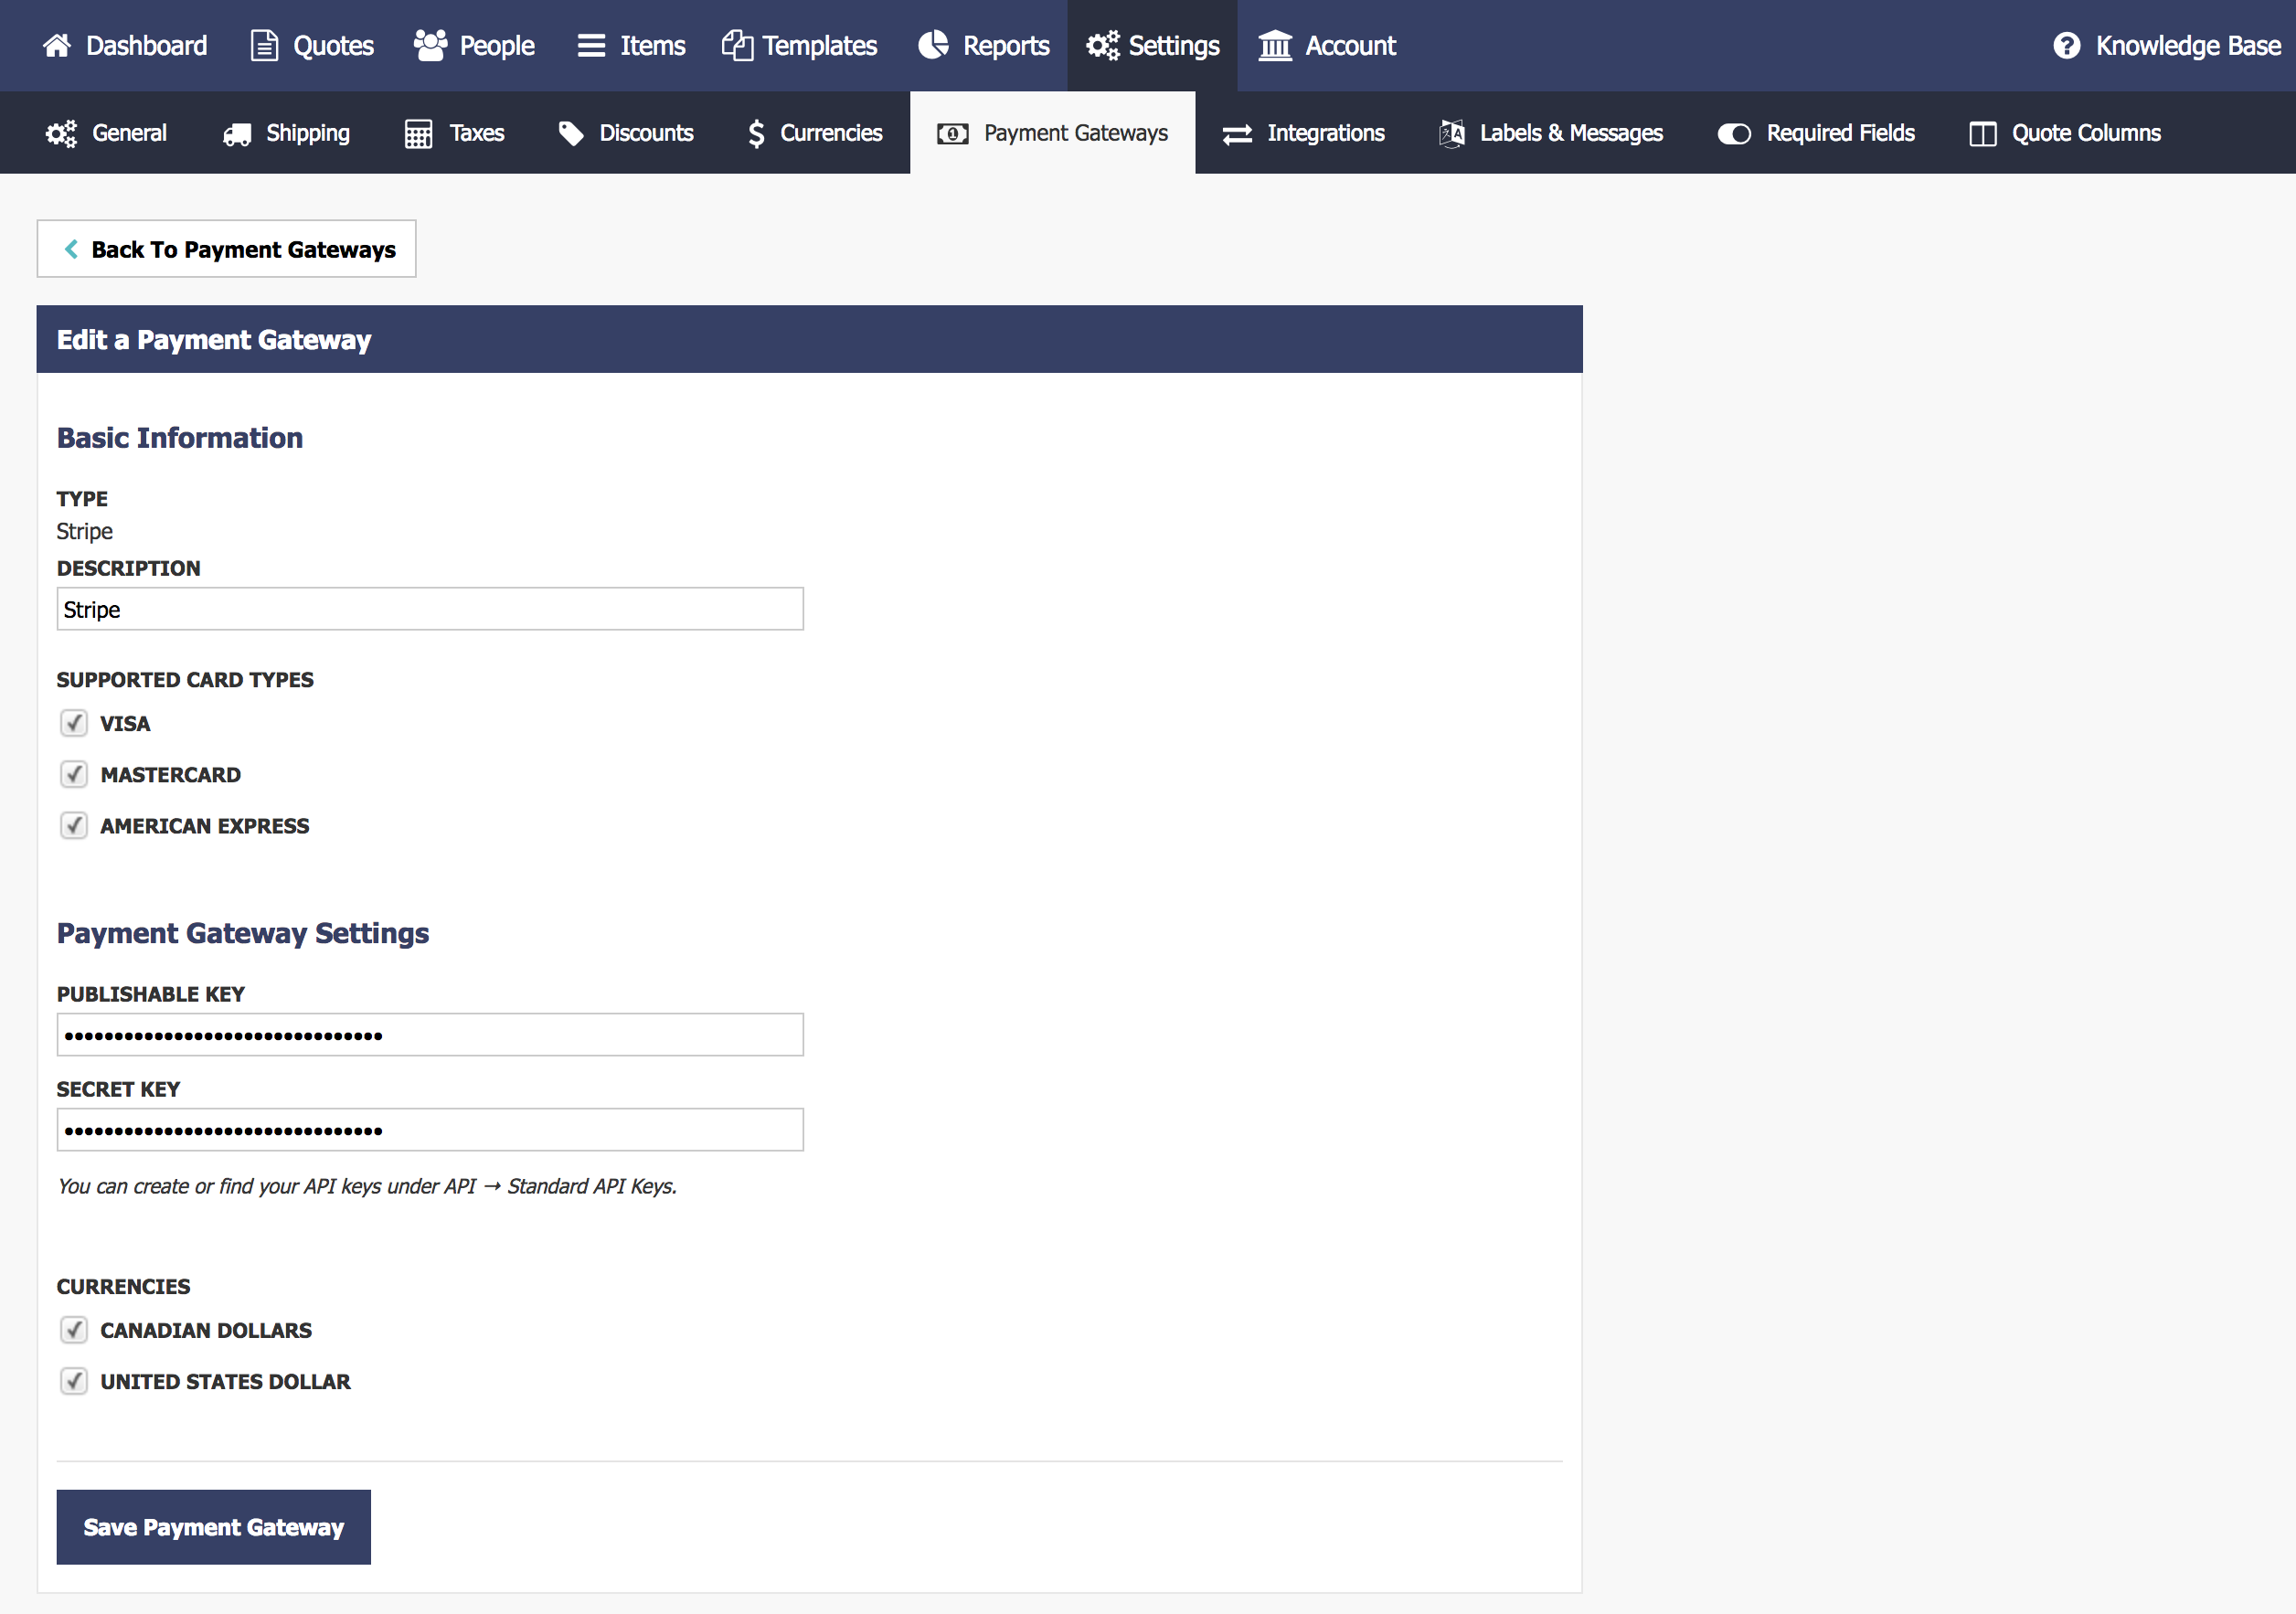The image size is (2296, 1614).
Task: Uncheck the United States Dollar checkbox
Action: [74, 1381]
